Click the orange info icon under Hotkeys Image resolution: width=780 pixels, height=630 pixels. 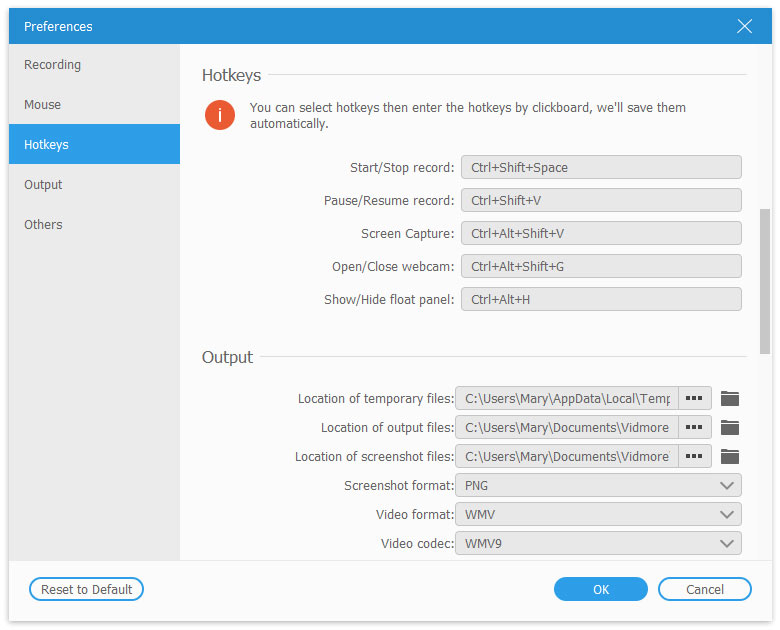pos(219,115)
